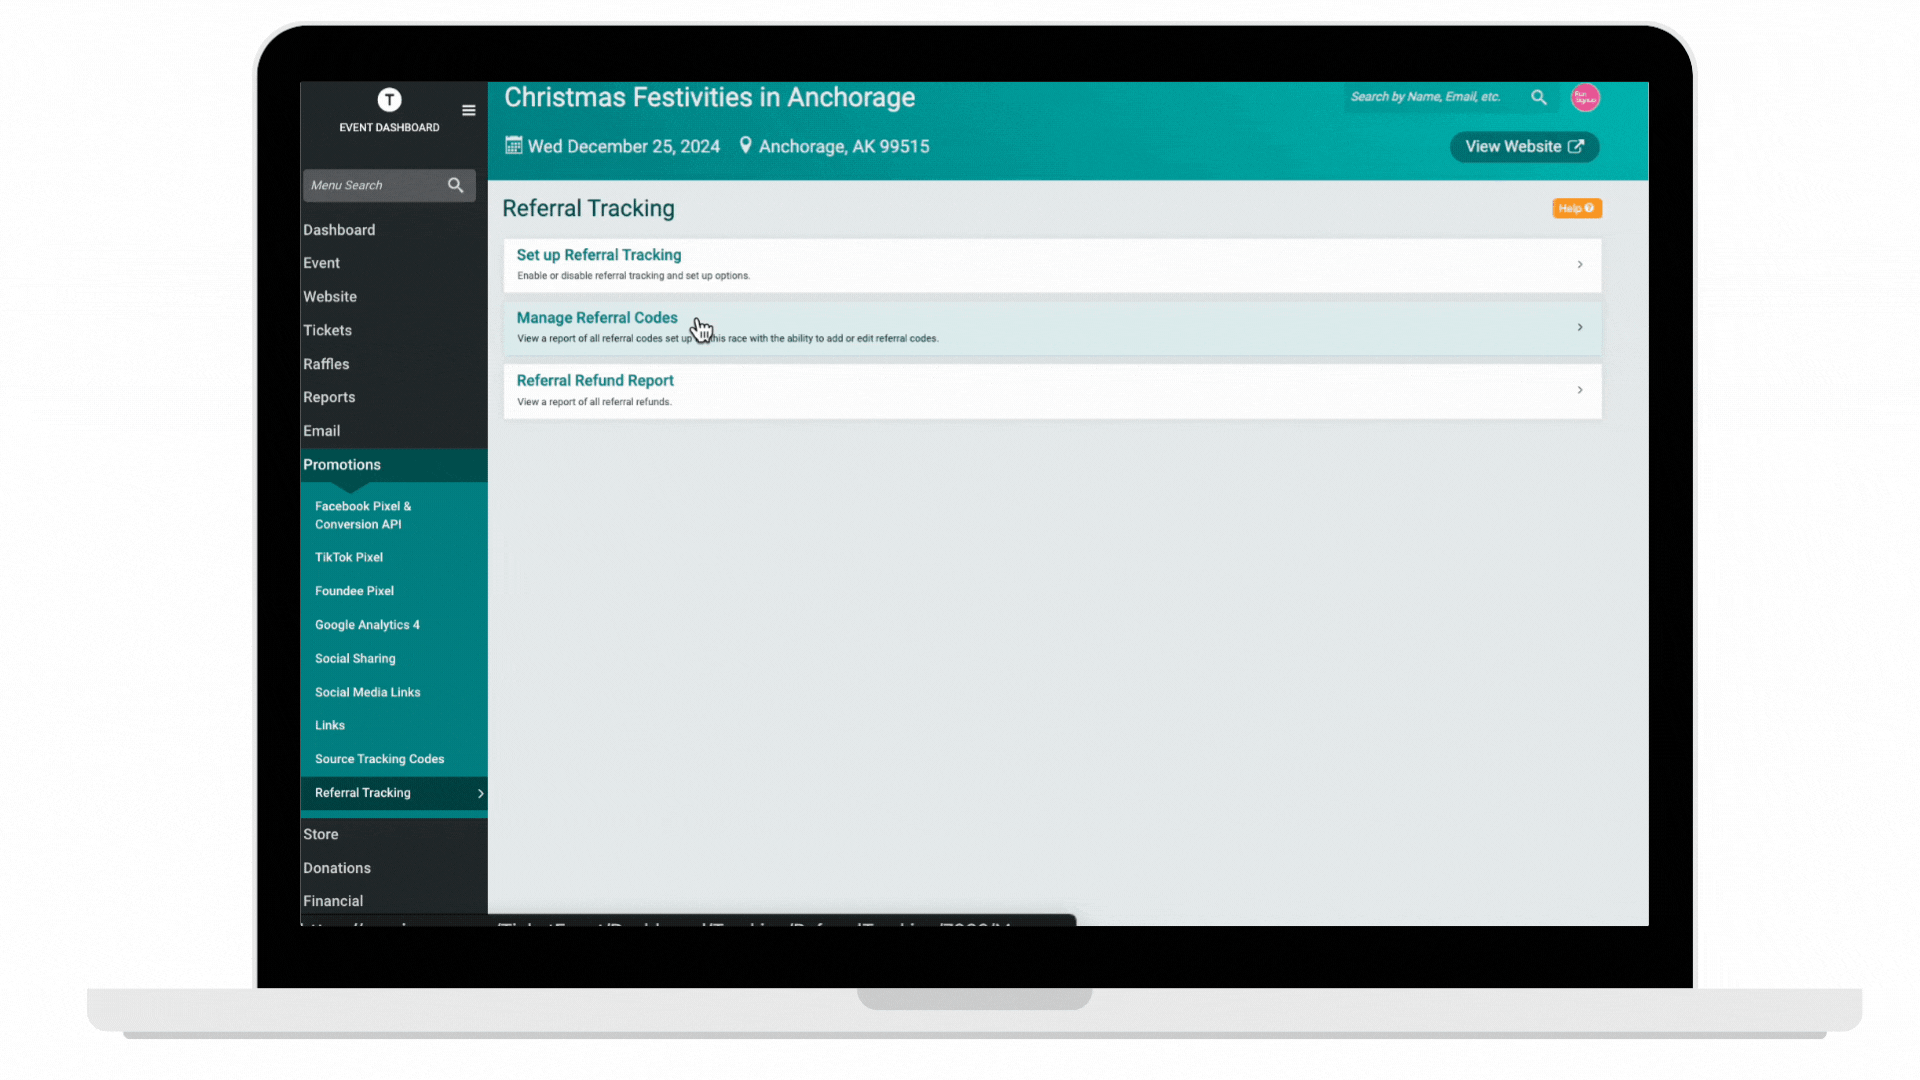Open the pink user avatar menu
This screenshot has width=1920, height=1080.
[x=1585, y=97]
